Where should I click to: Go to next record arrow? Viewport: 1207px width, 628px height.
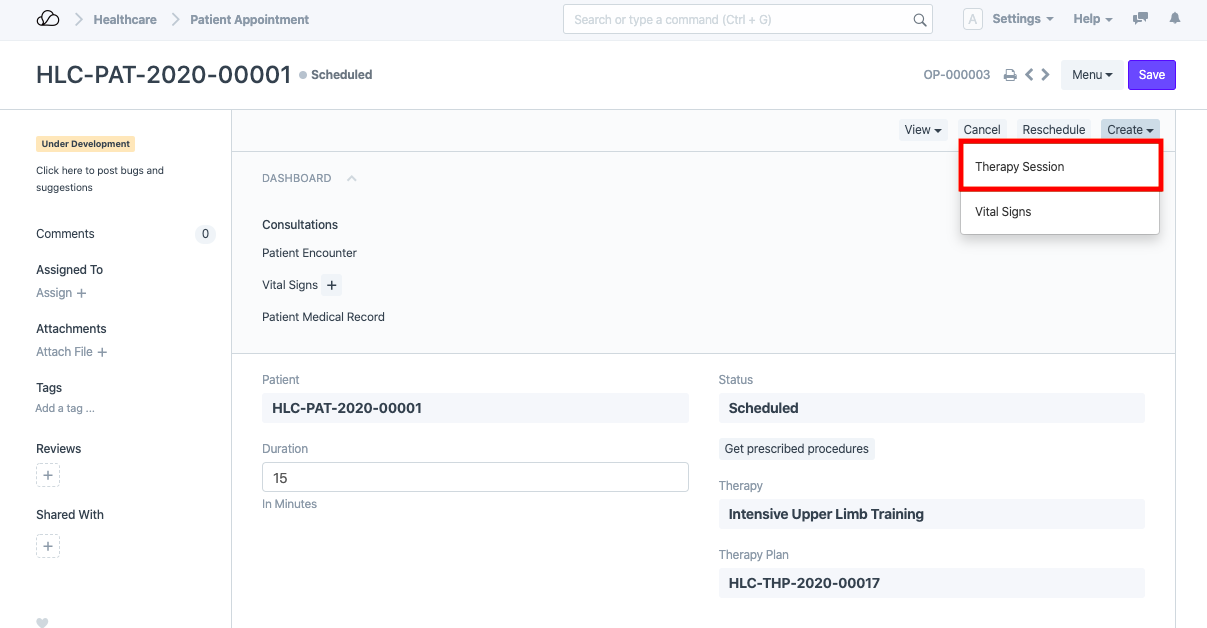click(x=1045, y=75)
